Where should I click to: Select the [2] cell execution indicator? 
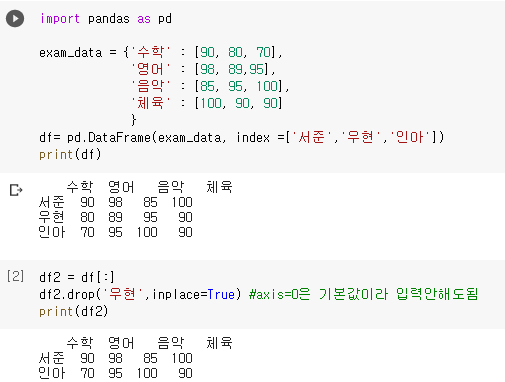click(15, 276)
